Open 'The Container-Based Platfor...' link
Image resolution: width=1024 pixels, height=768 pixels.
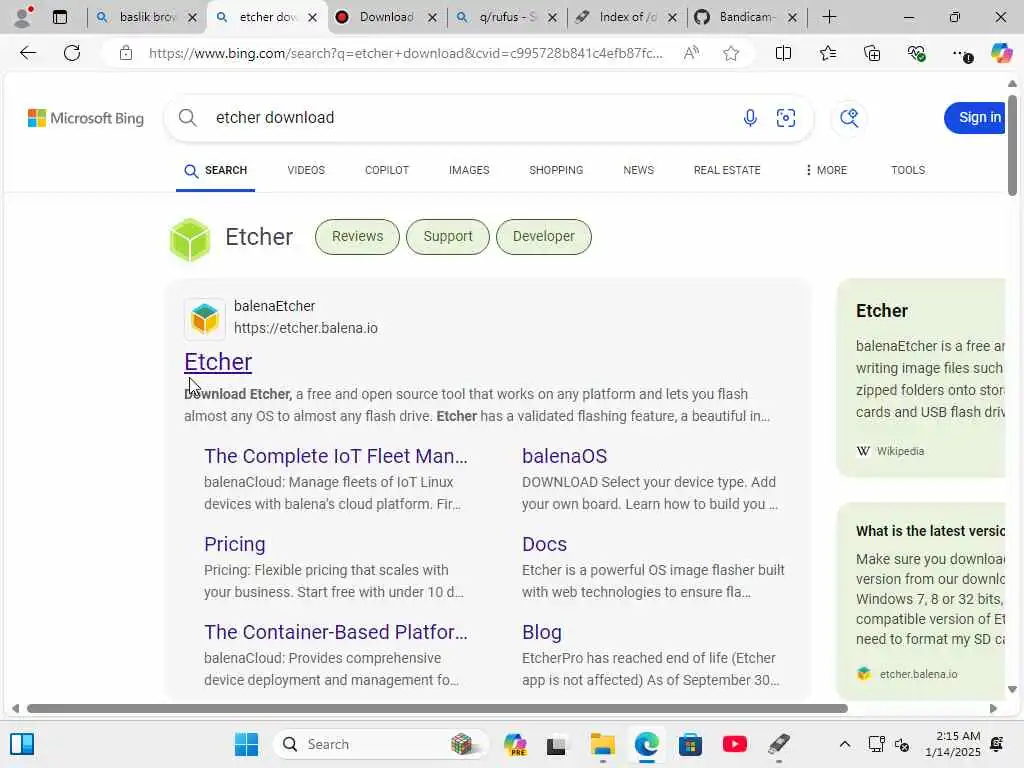coord(336,632)
